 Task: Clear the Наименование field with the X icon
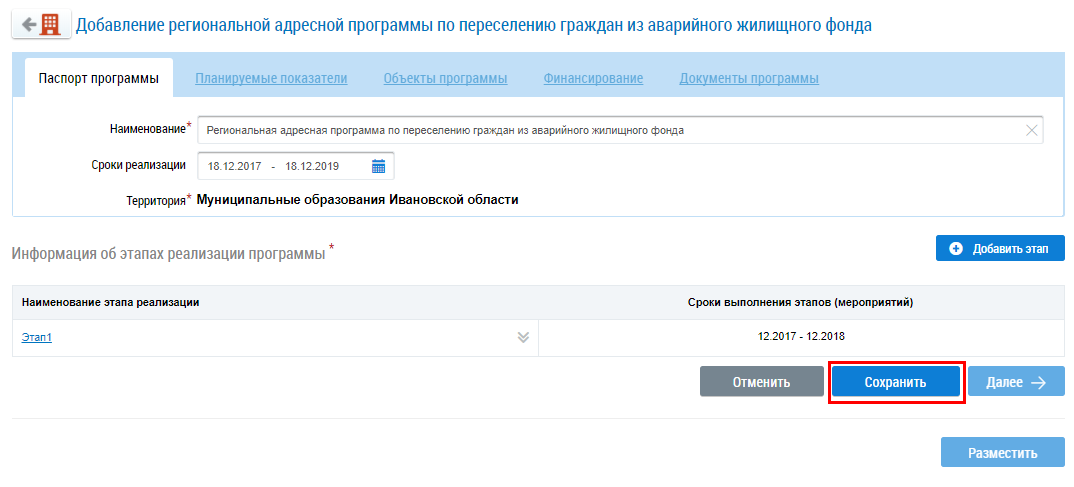(x=1031, y=130)
